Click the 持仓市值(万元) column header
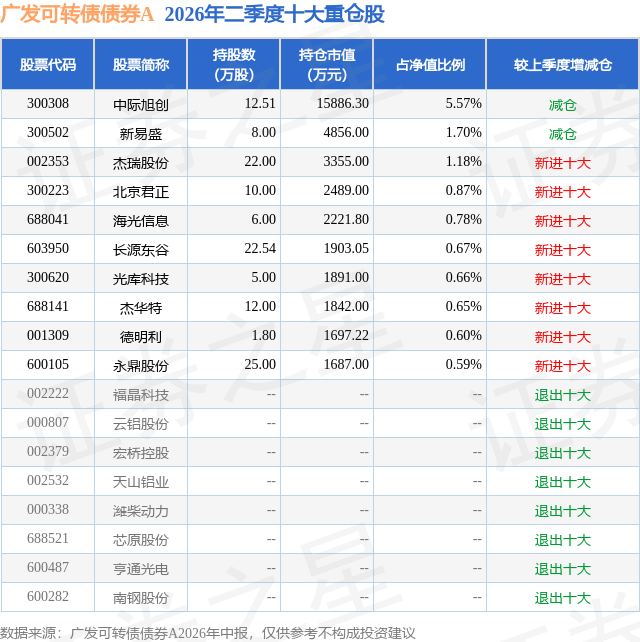 pyautogui.click(x=327, y=65)
